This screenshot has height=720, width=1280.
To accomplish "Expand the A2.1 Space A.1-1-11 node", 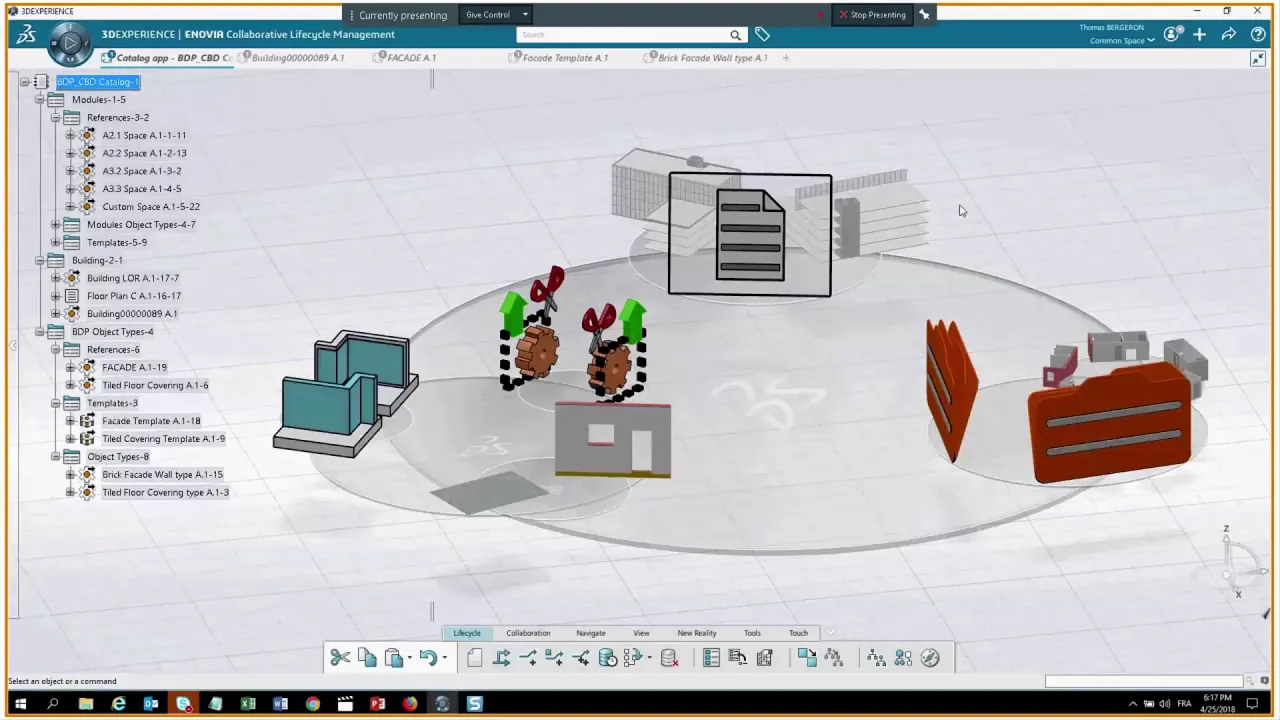I will (70, 136).
